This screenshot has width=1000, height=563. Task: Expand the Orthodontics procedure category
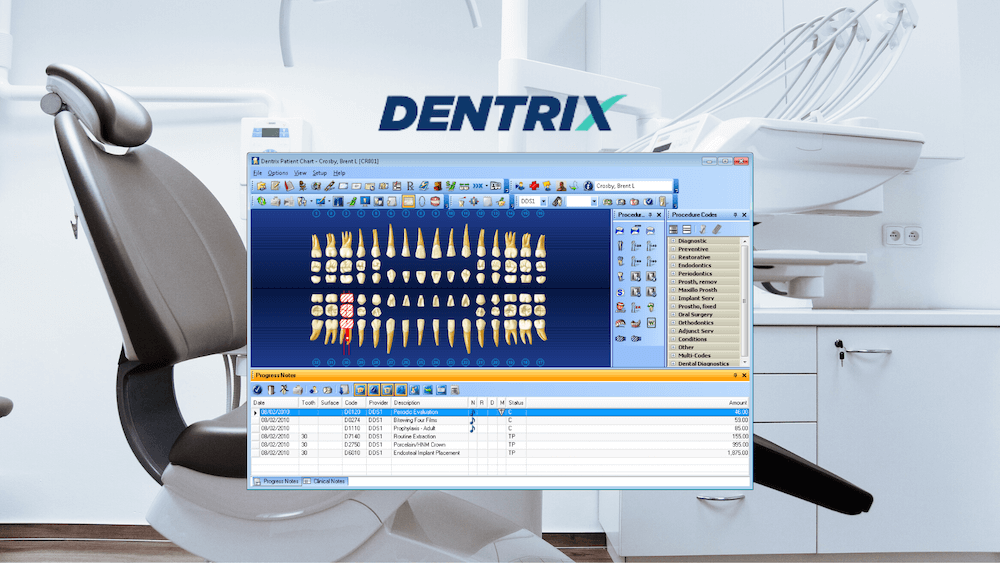click(673, 323)
